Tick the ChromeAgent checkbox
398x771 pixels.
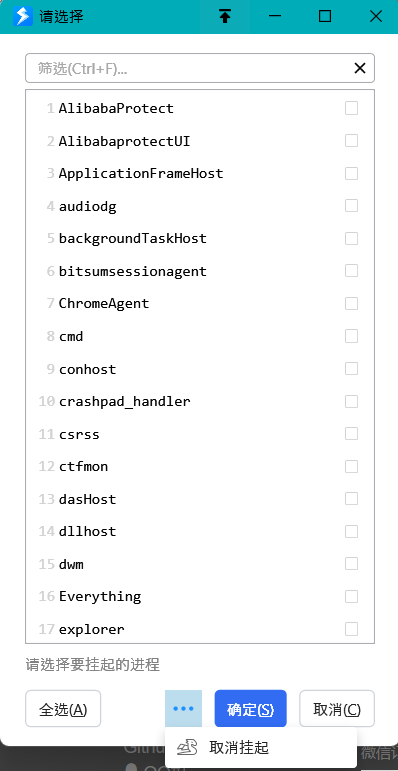[x=351, y=303]
